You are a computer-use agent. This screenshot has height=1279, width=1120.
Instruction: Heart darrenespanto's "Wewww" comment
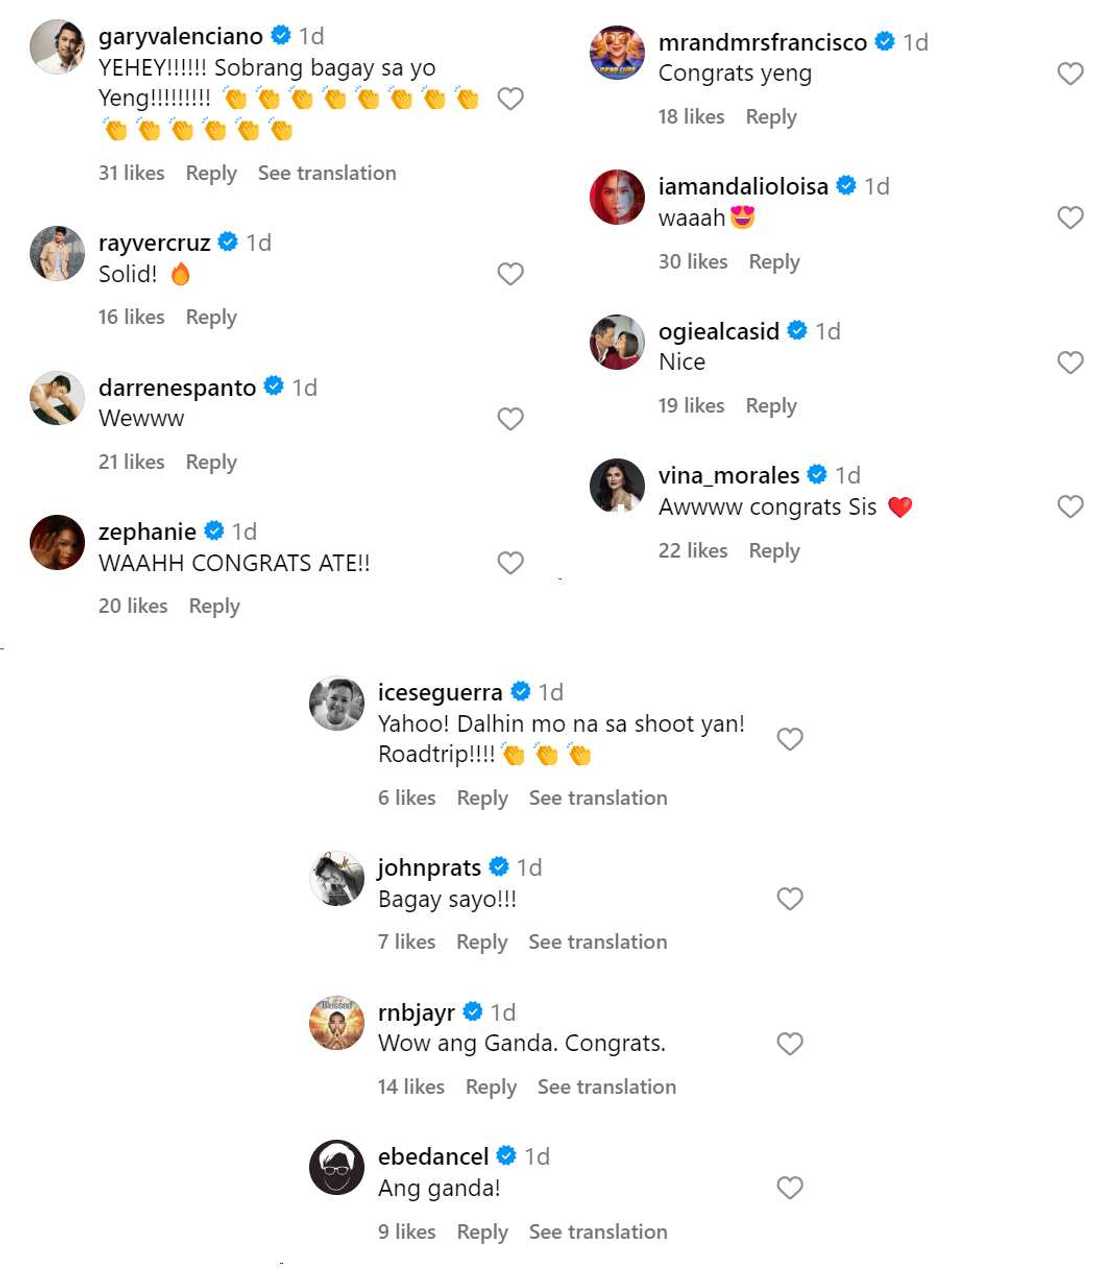click(x=510, y=419)
